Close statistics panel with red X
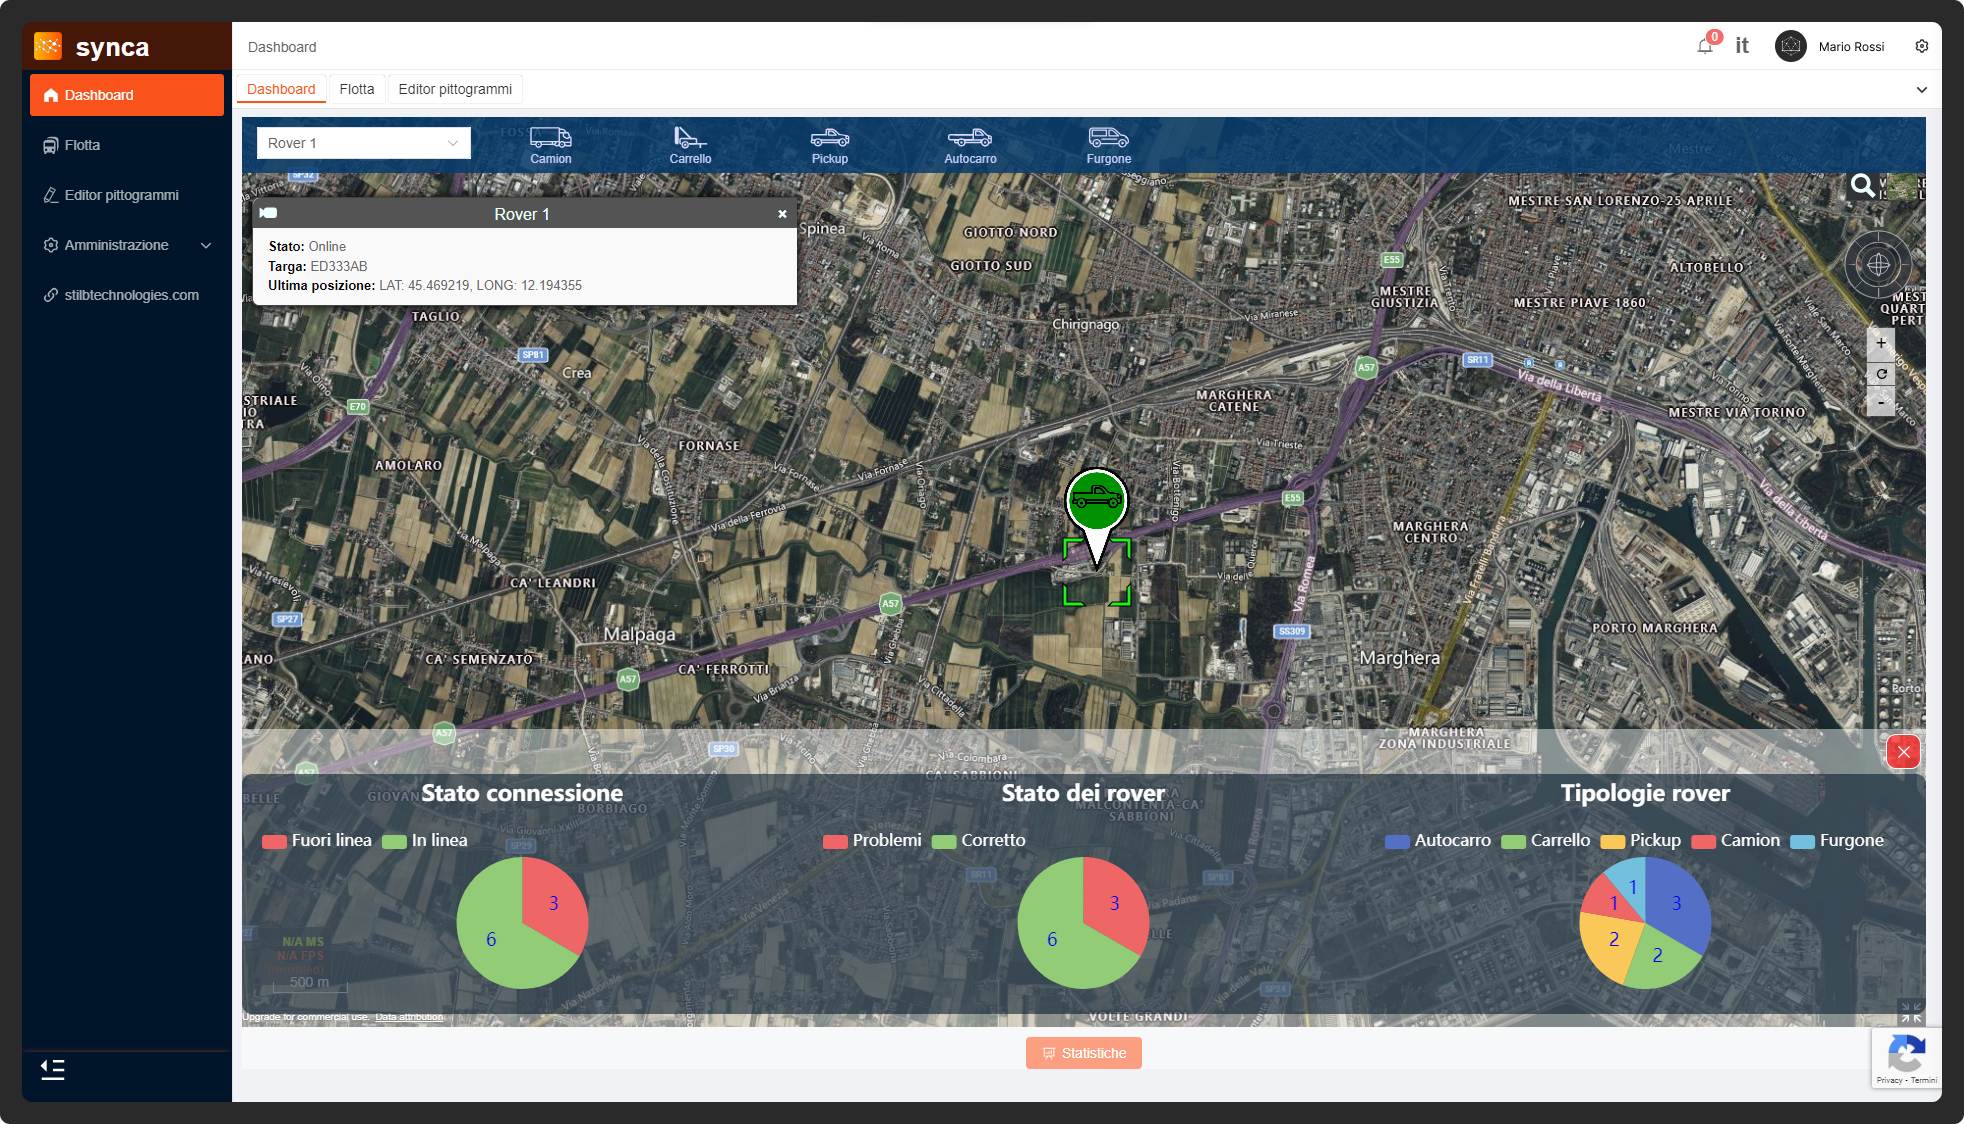 pos(1903,752)
